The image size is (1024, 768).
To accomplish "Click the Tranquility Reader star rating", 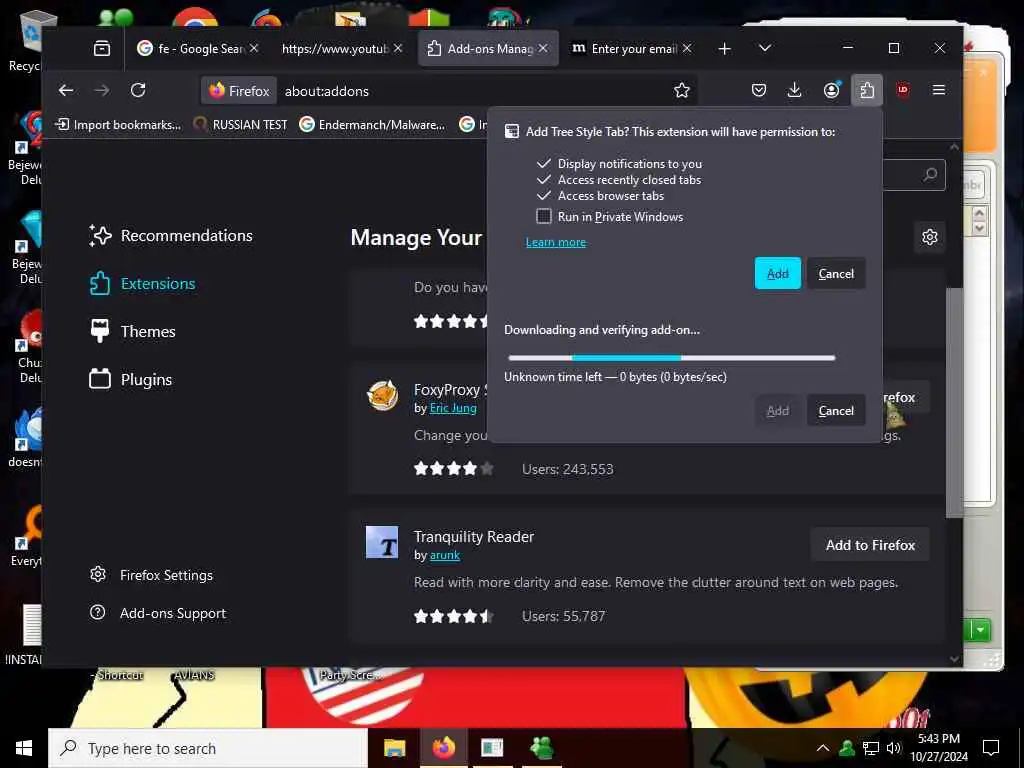I will 453,616.
